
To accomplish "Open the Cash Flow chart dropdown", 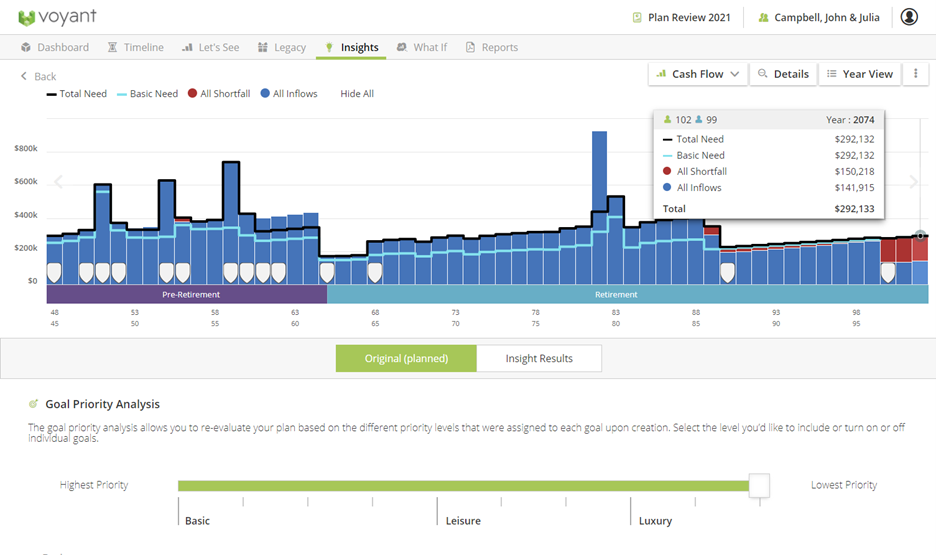I will 697,74.
